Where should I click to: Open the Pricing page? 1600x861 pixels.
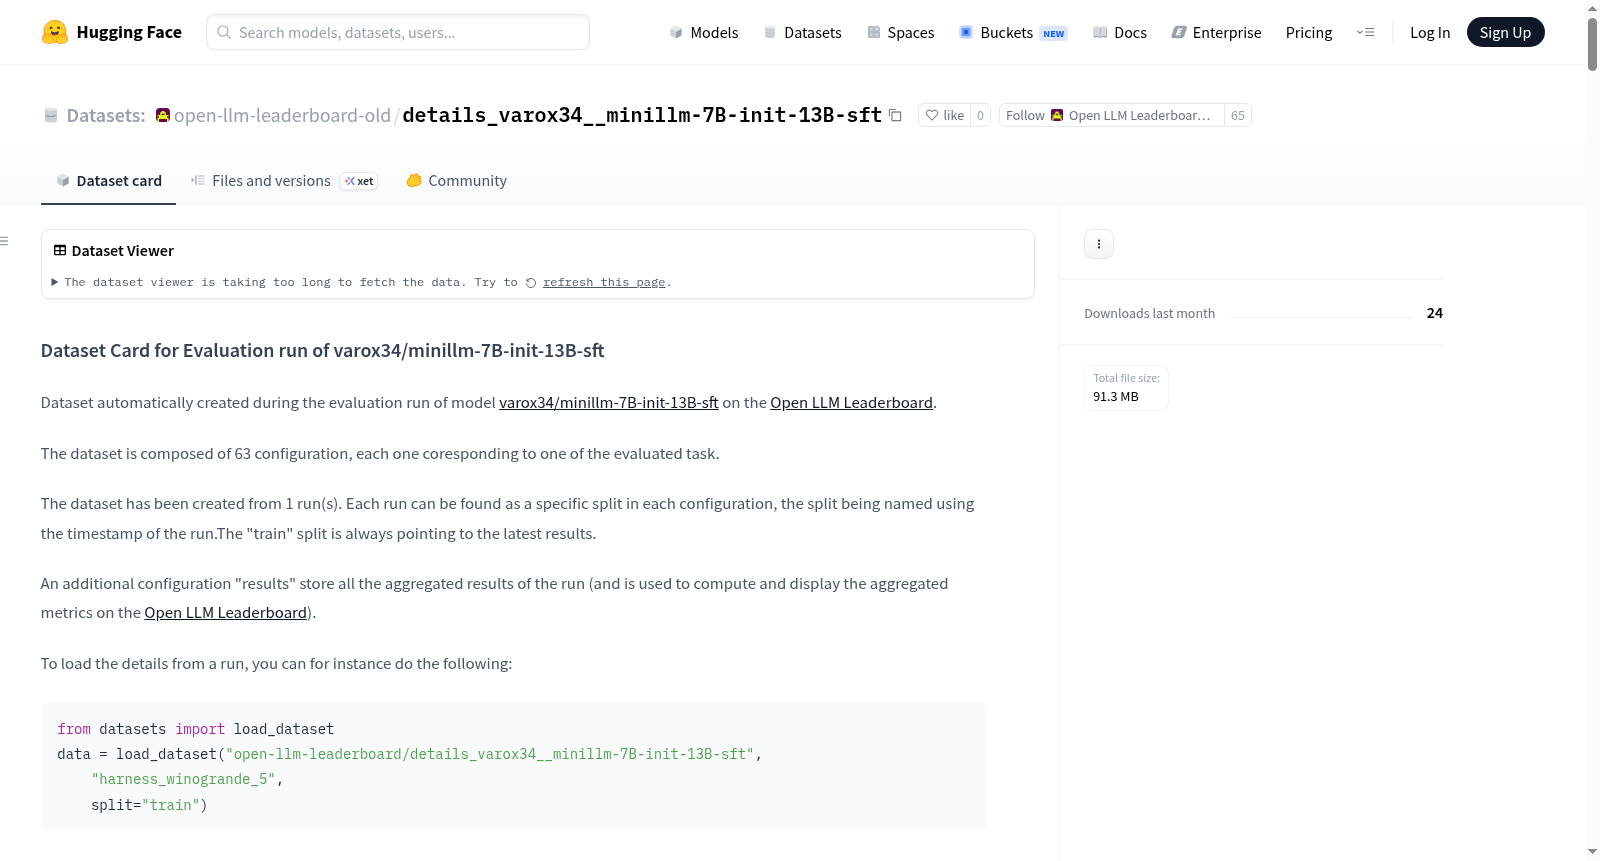pyautogui.click(x=1309, y=33)
